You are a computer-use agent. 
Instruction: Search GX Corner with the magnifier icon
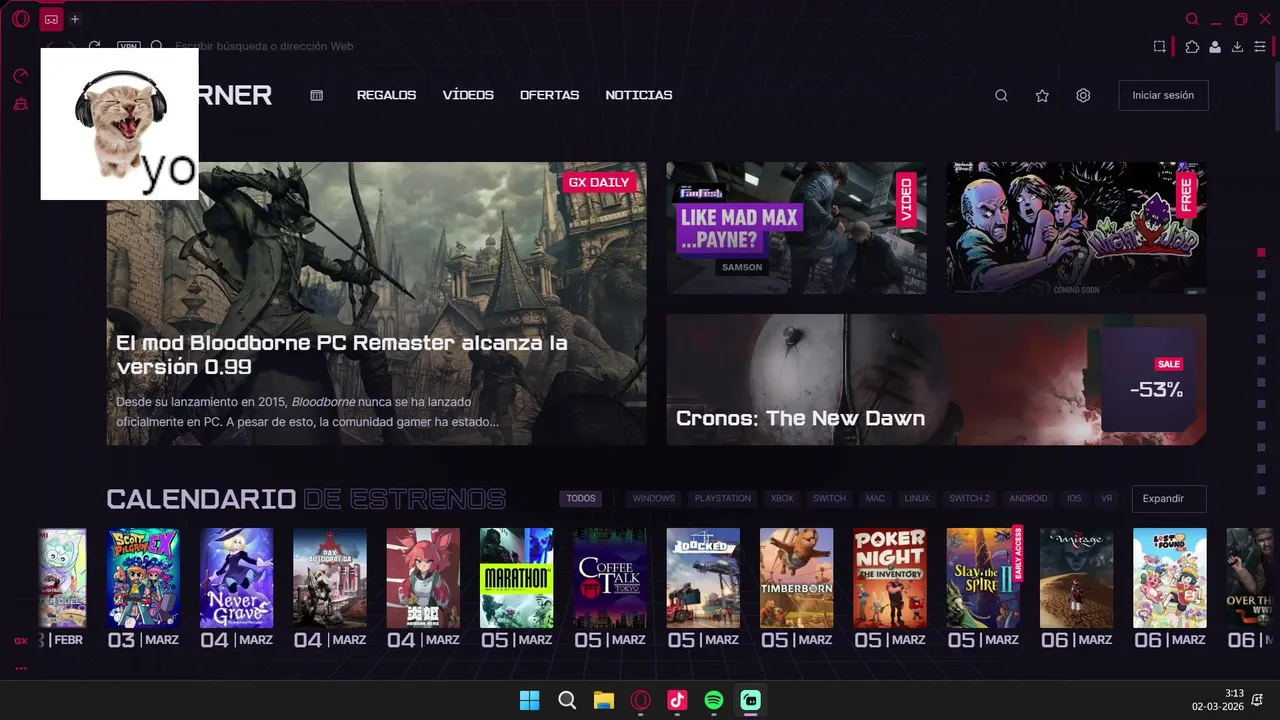(x=1001, y=96)
